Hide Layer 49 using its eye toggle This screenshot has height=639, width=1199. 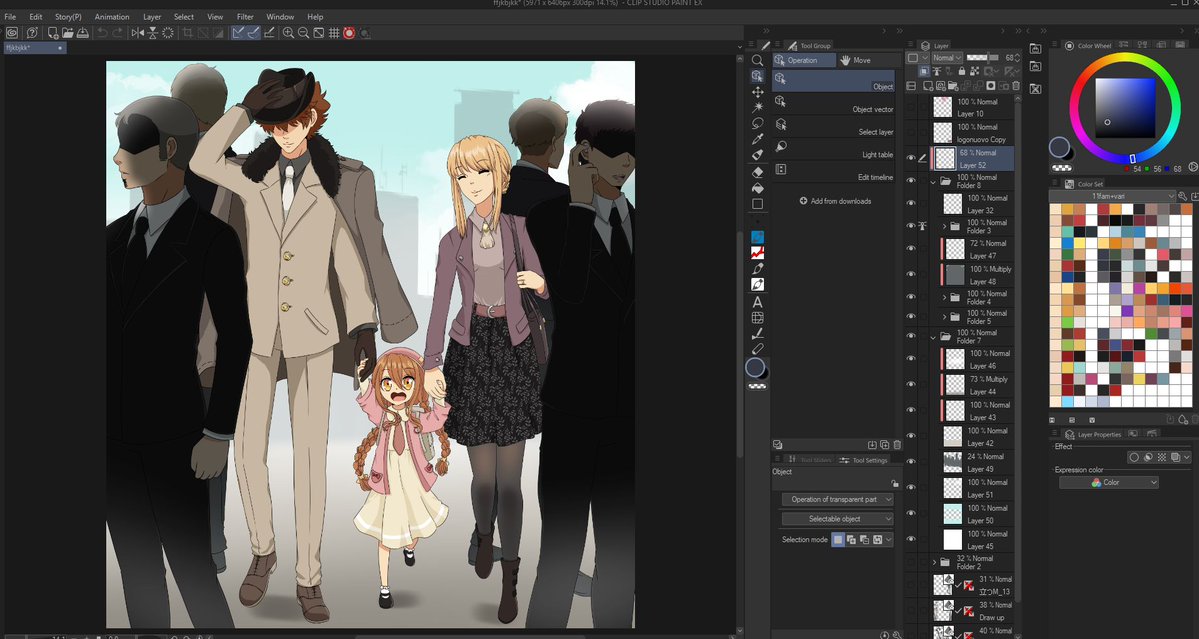[x=911, y=462]
